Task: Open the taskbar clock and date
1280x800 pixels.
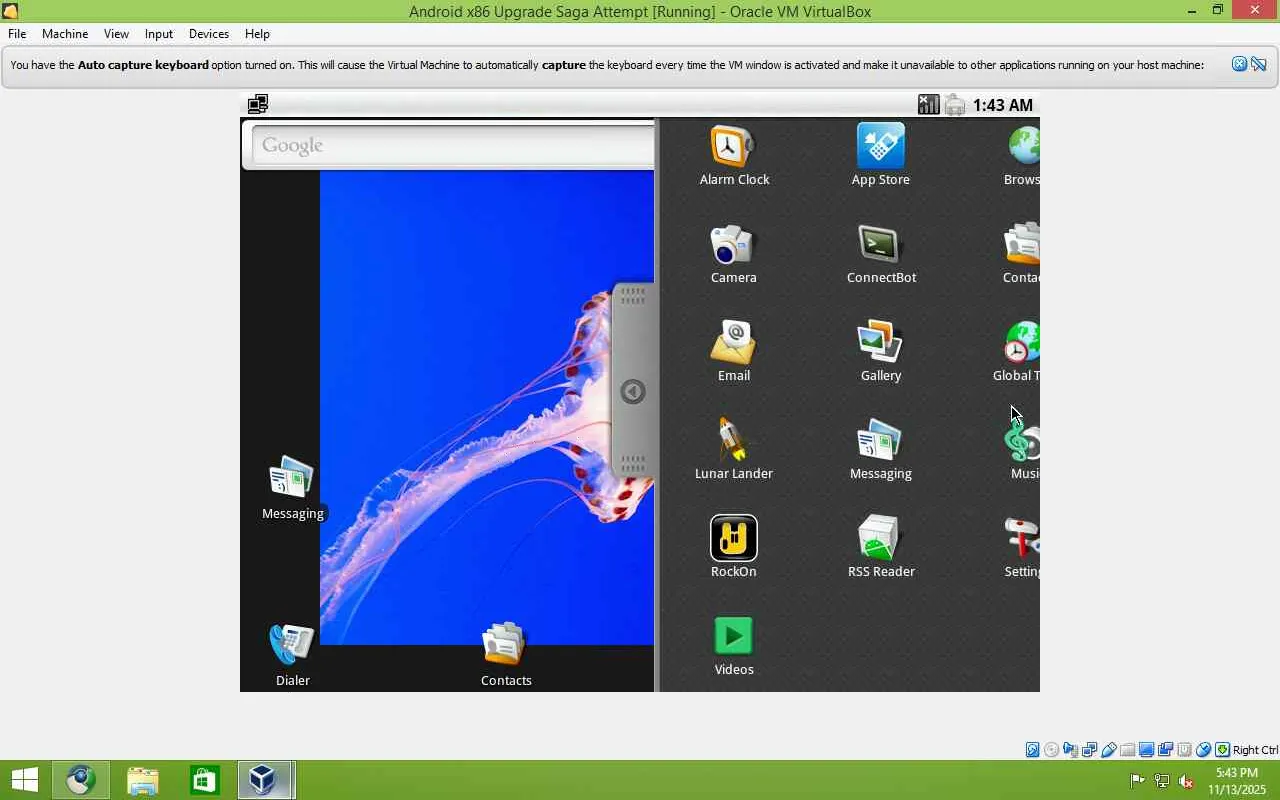Action: click(1237, 781)
